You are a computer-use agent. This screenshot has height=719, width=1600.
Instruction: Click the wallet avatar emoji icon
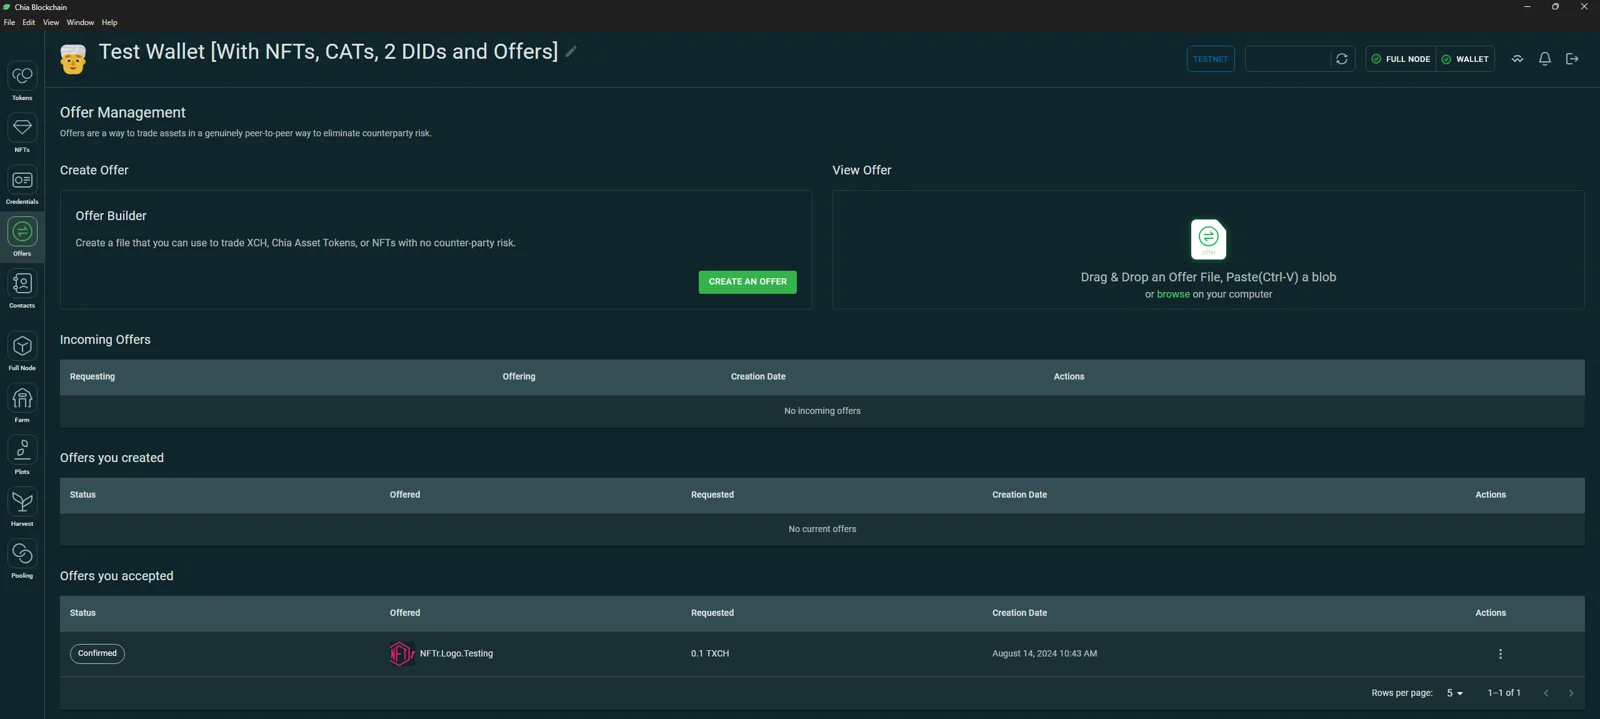click(x=73, y=59)
